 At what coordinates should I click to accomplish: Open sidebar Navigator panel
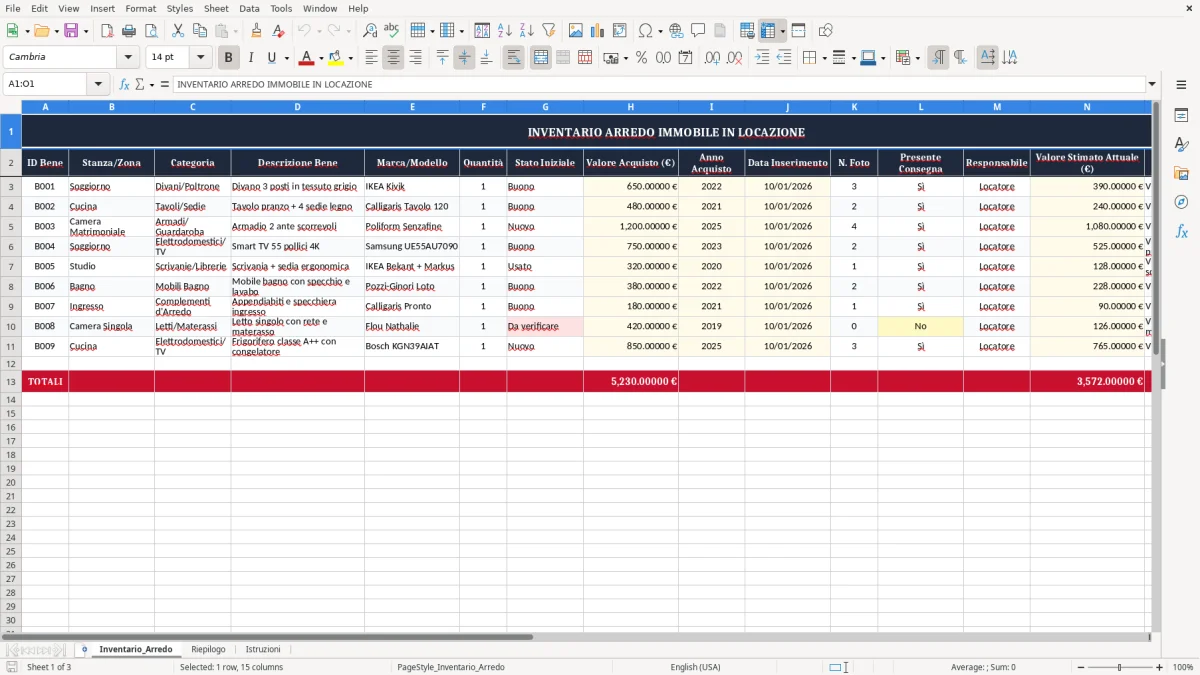point(1181,202)
